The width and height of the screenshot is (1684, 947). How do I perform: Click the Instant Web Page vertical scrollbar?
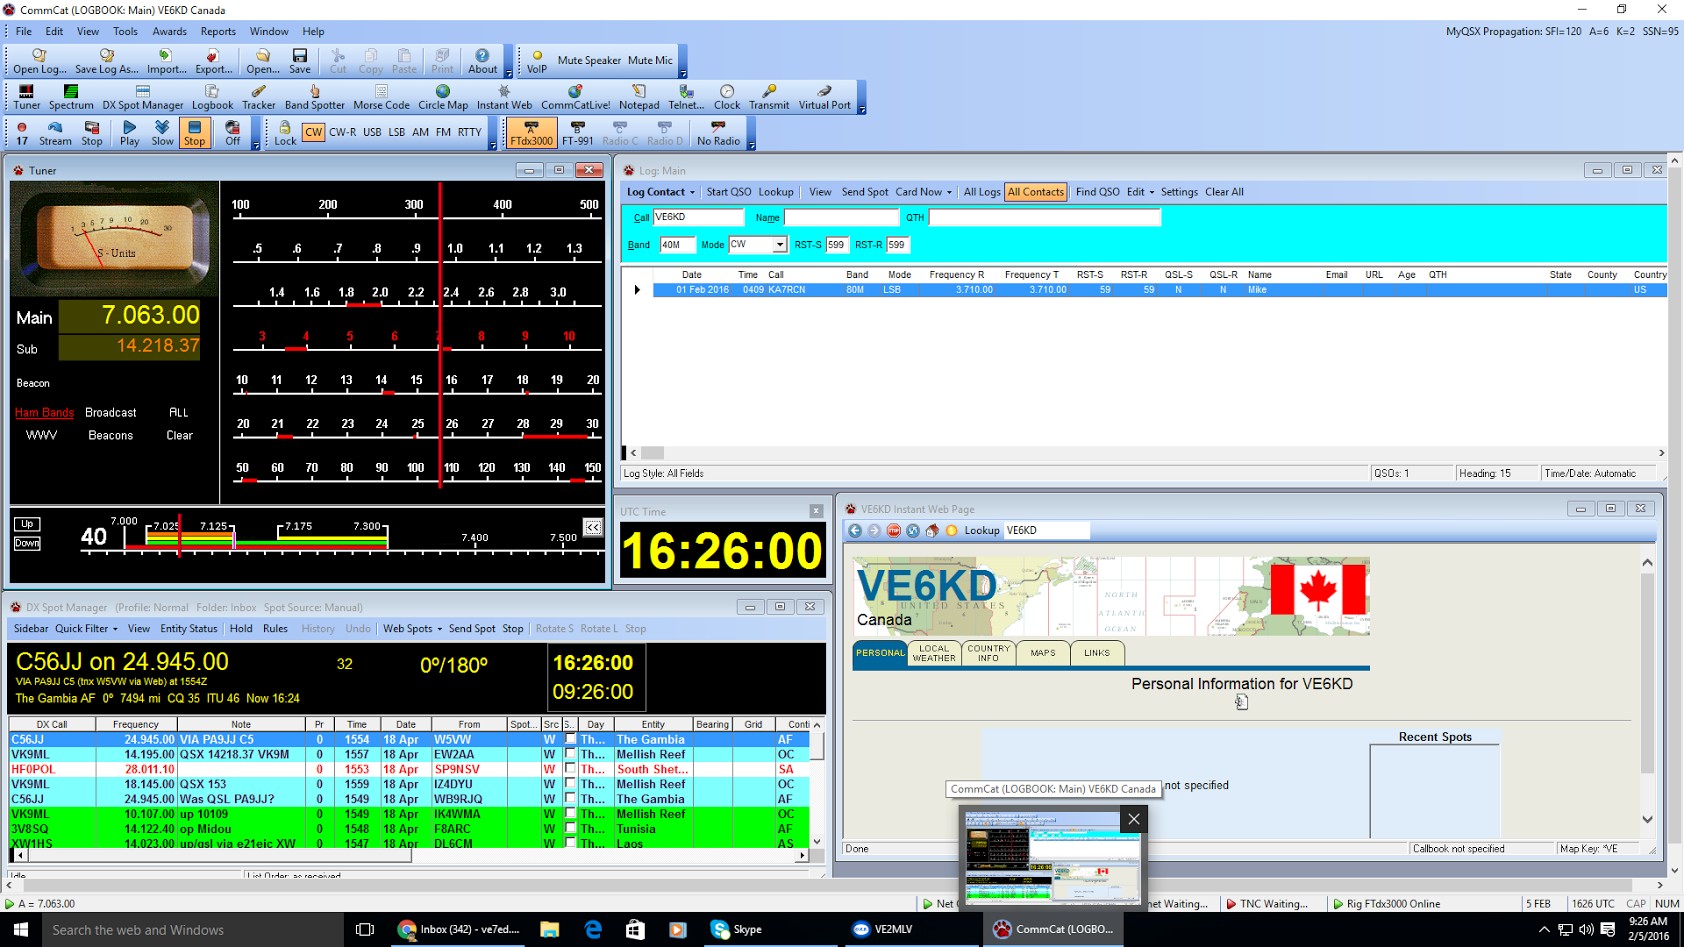pos(1647,690)
